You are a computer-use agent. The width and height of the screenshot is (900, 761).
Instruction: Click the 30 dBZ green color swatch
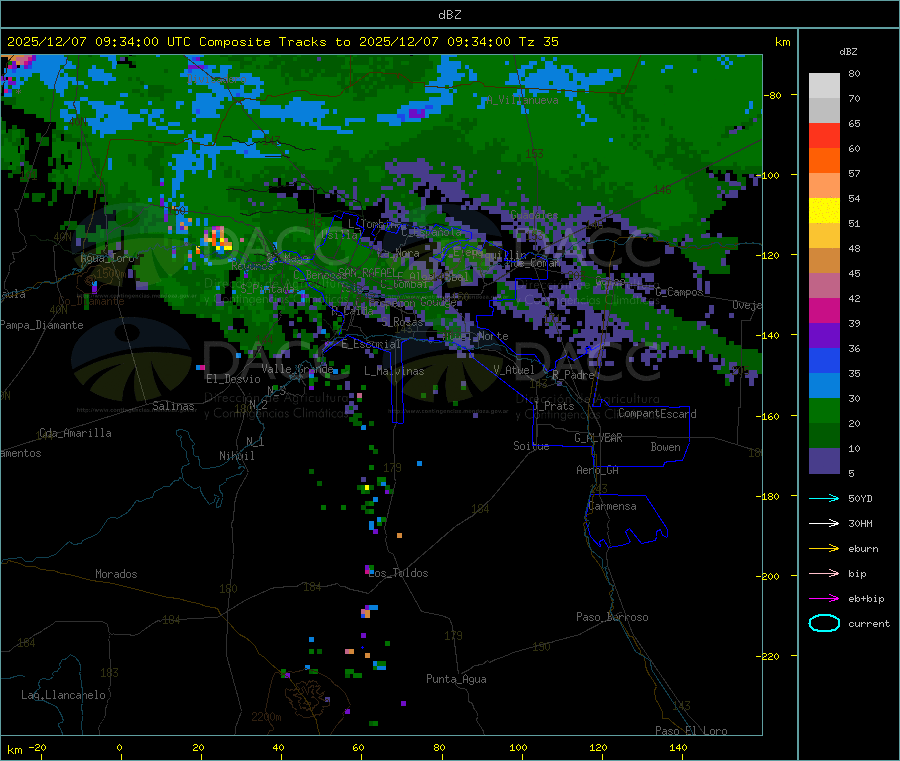[x=824, y=410]
